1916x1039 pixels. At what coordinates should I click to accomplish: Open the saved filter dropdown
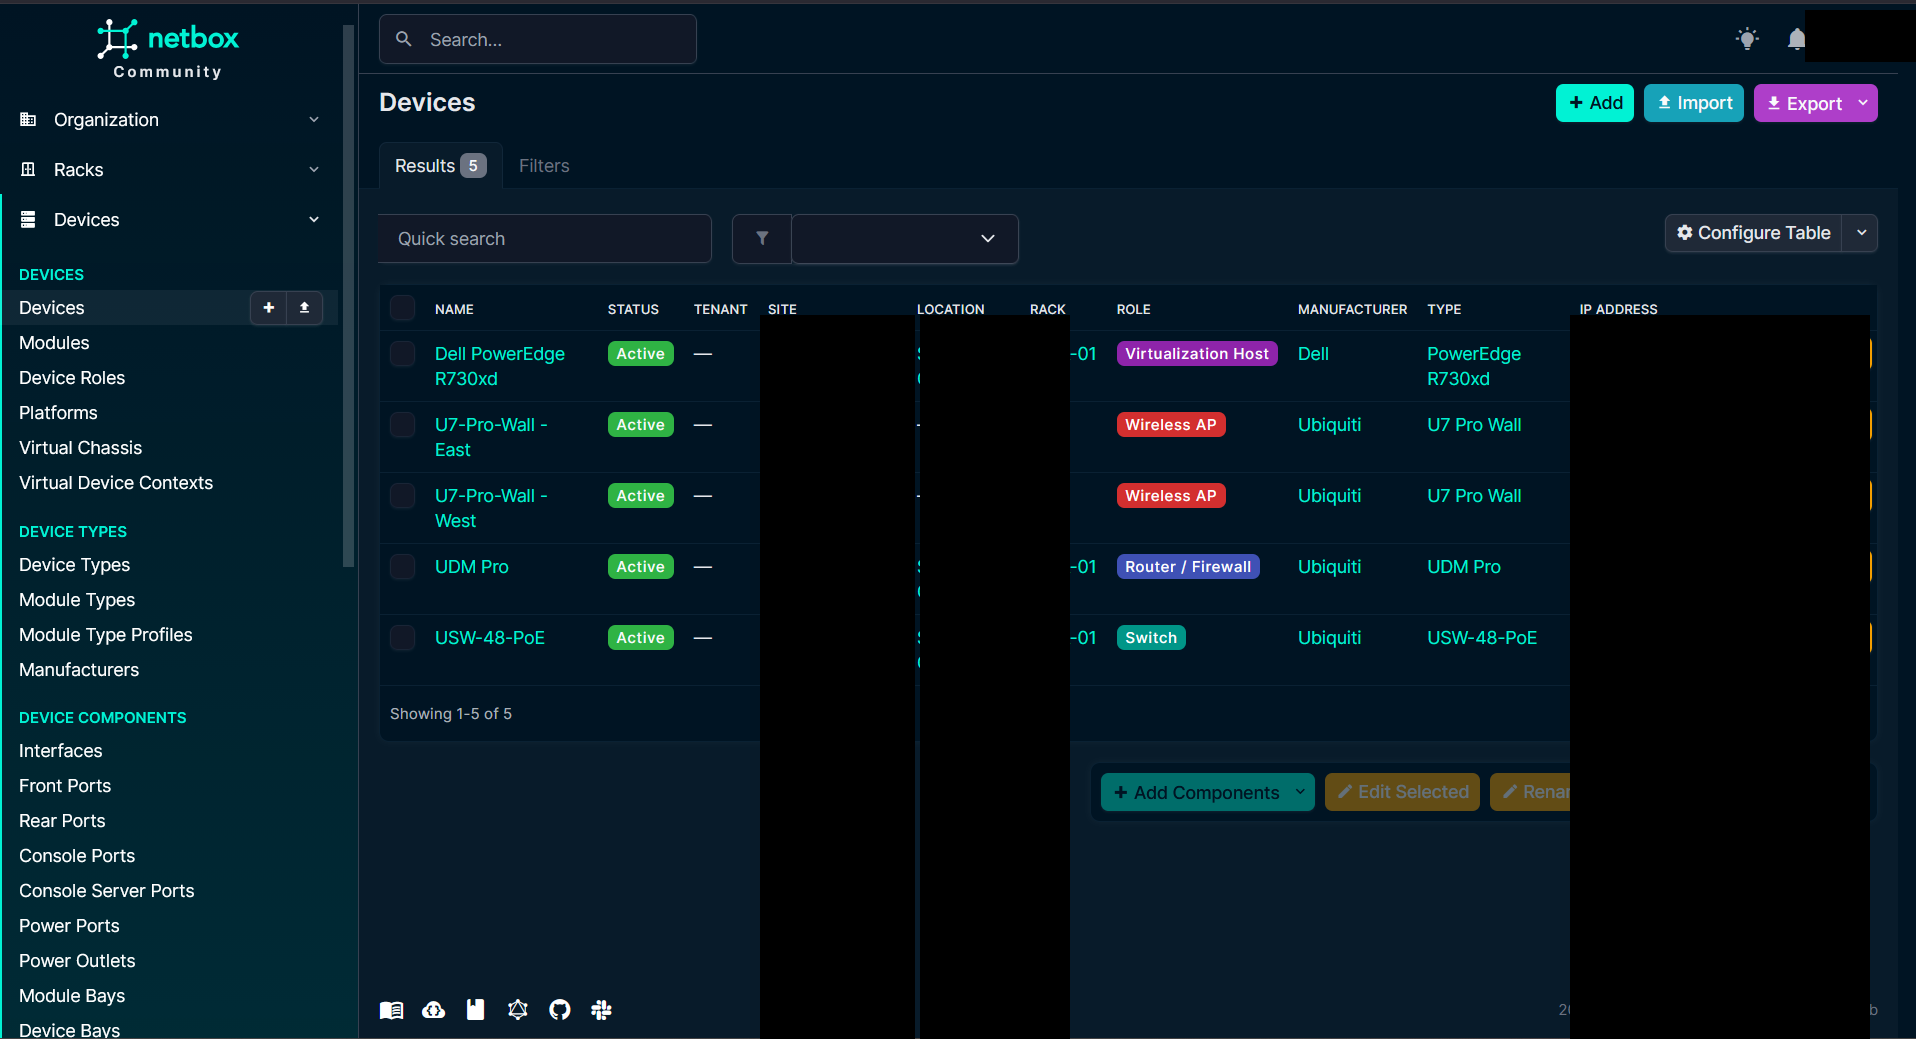click(905, 239)
